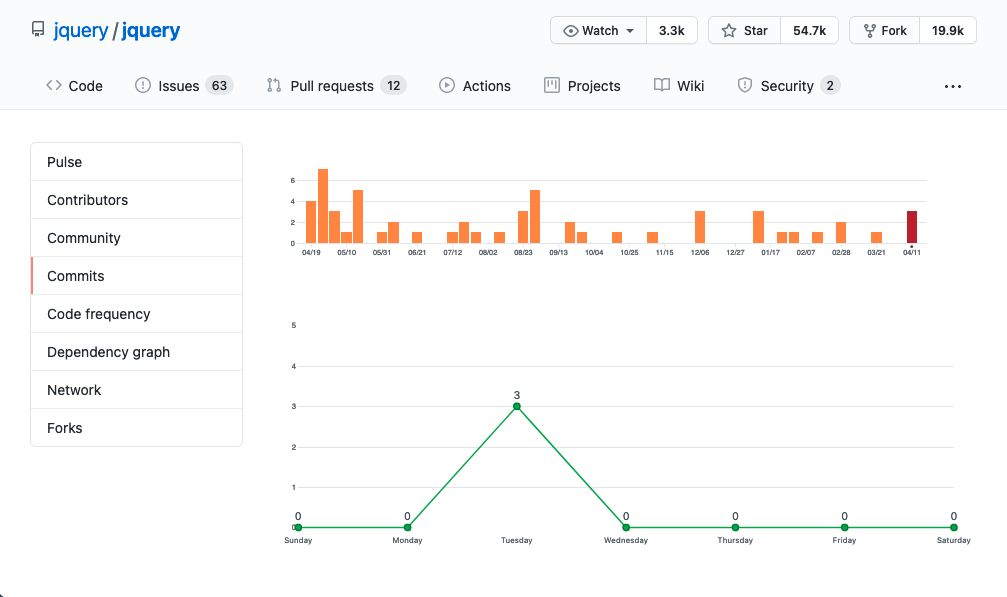Click the Monday data point on line chart
This screenshot has width=1007, height=597.
[407, 528]
